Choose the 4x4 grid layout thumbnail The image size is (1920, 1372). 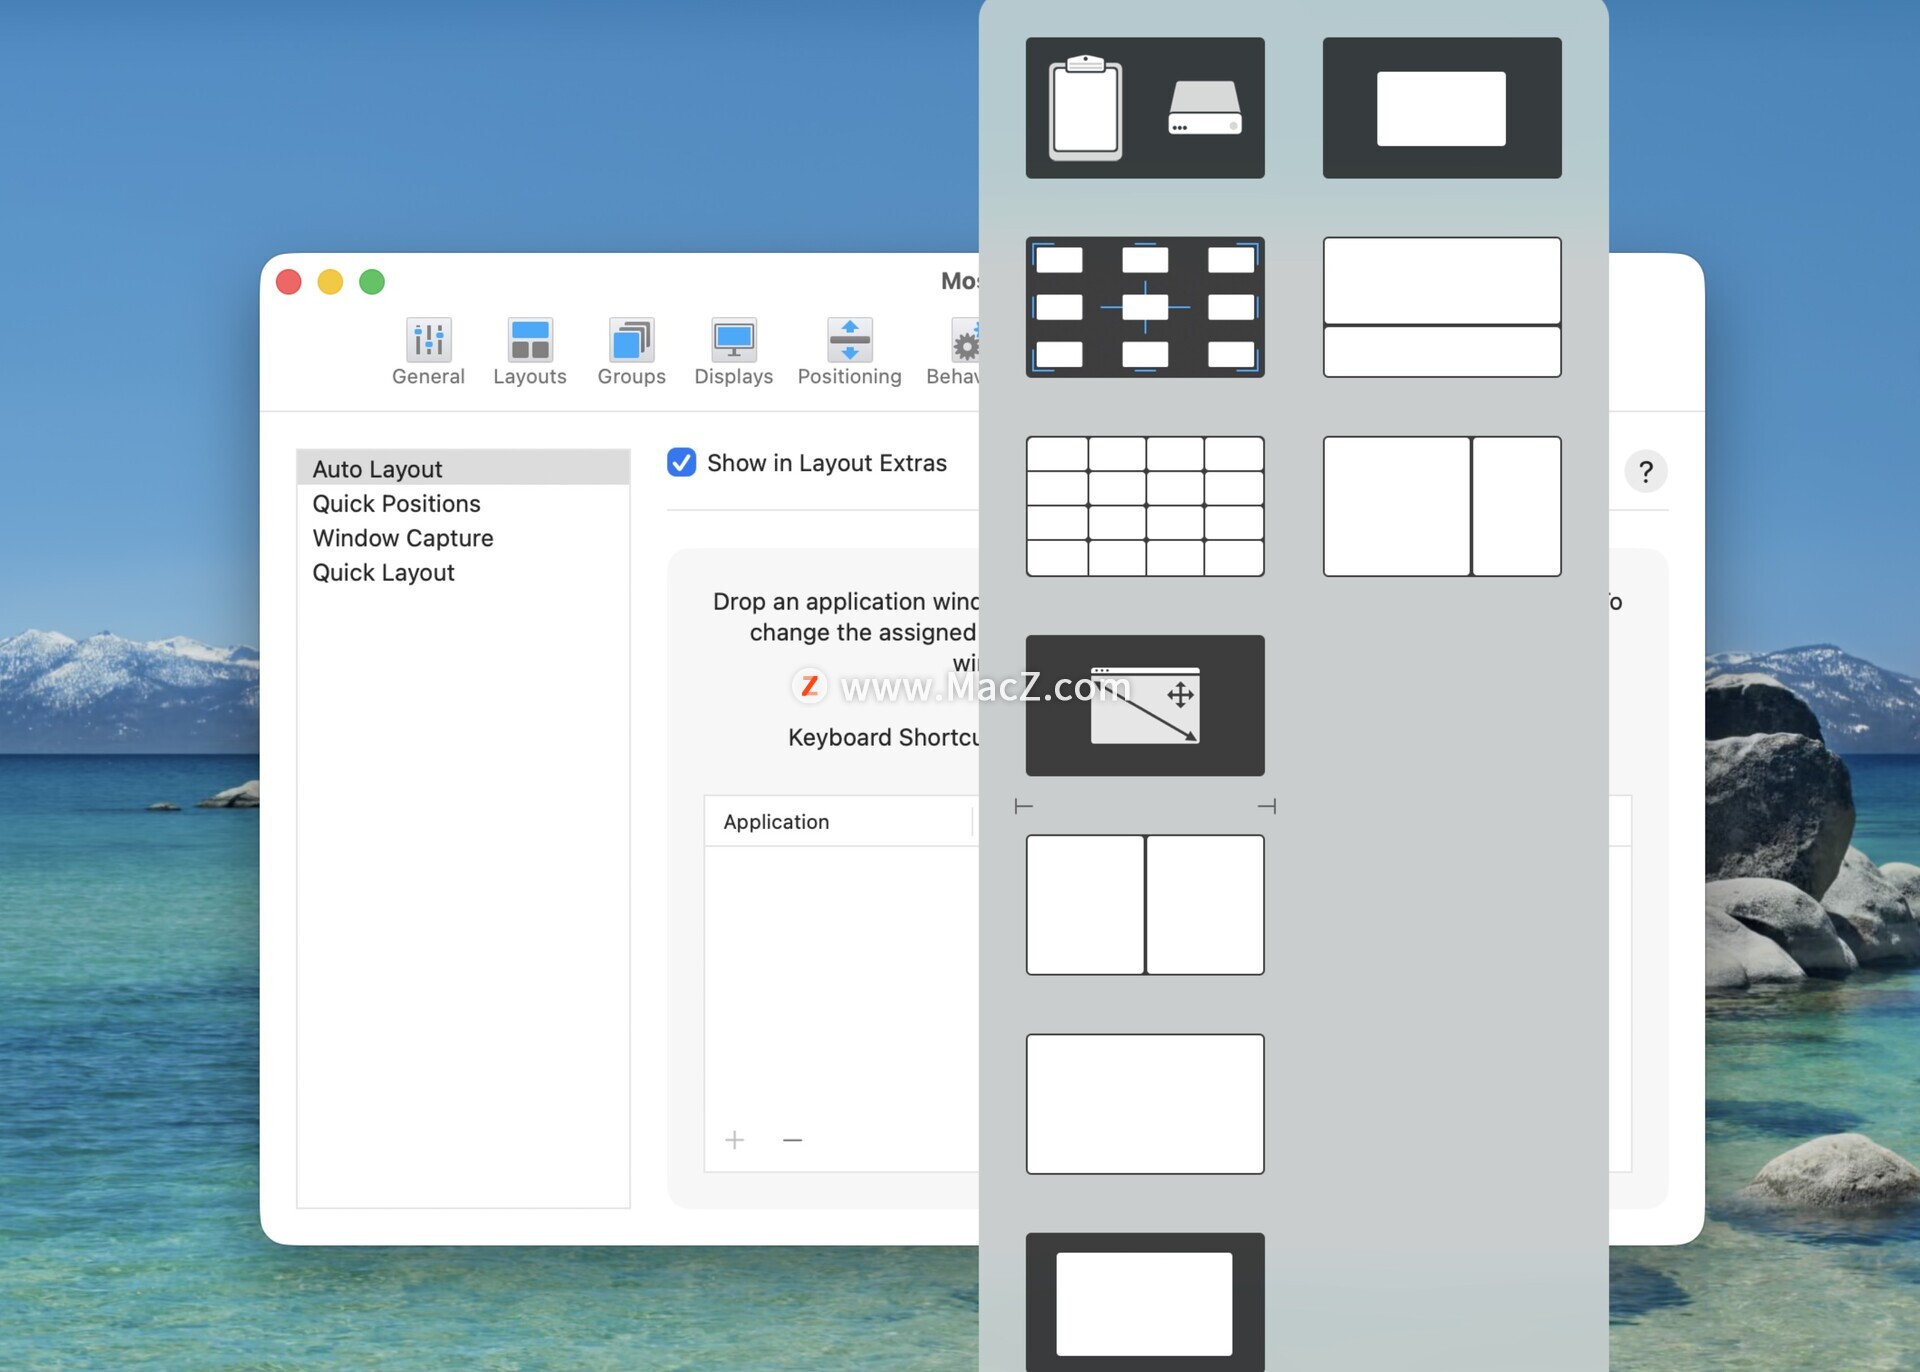coord(1144,506)
